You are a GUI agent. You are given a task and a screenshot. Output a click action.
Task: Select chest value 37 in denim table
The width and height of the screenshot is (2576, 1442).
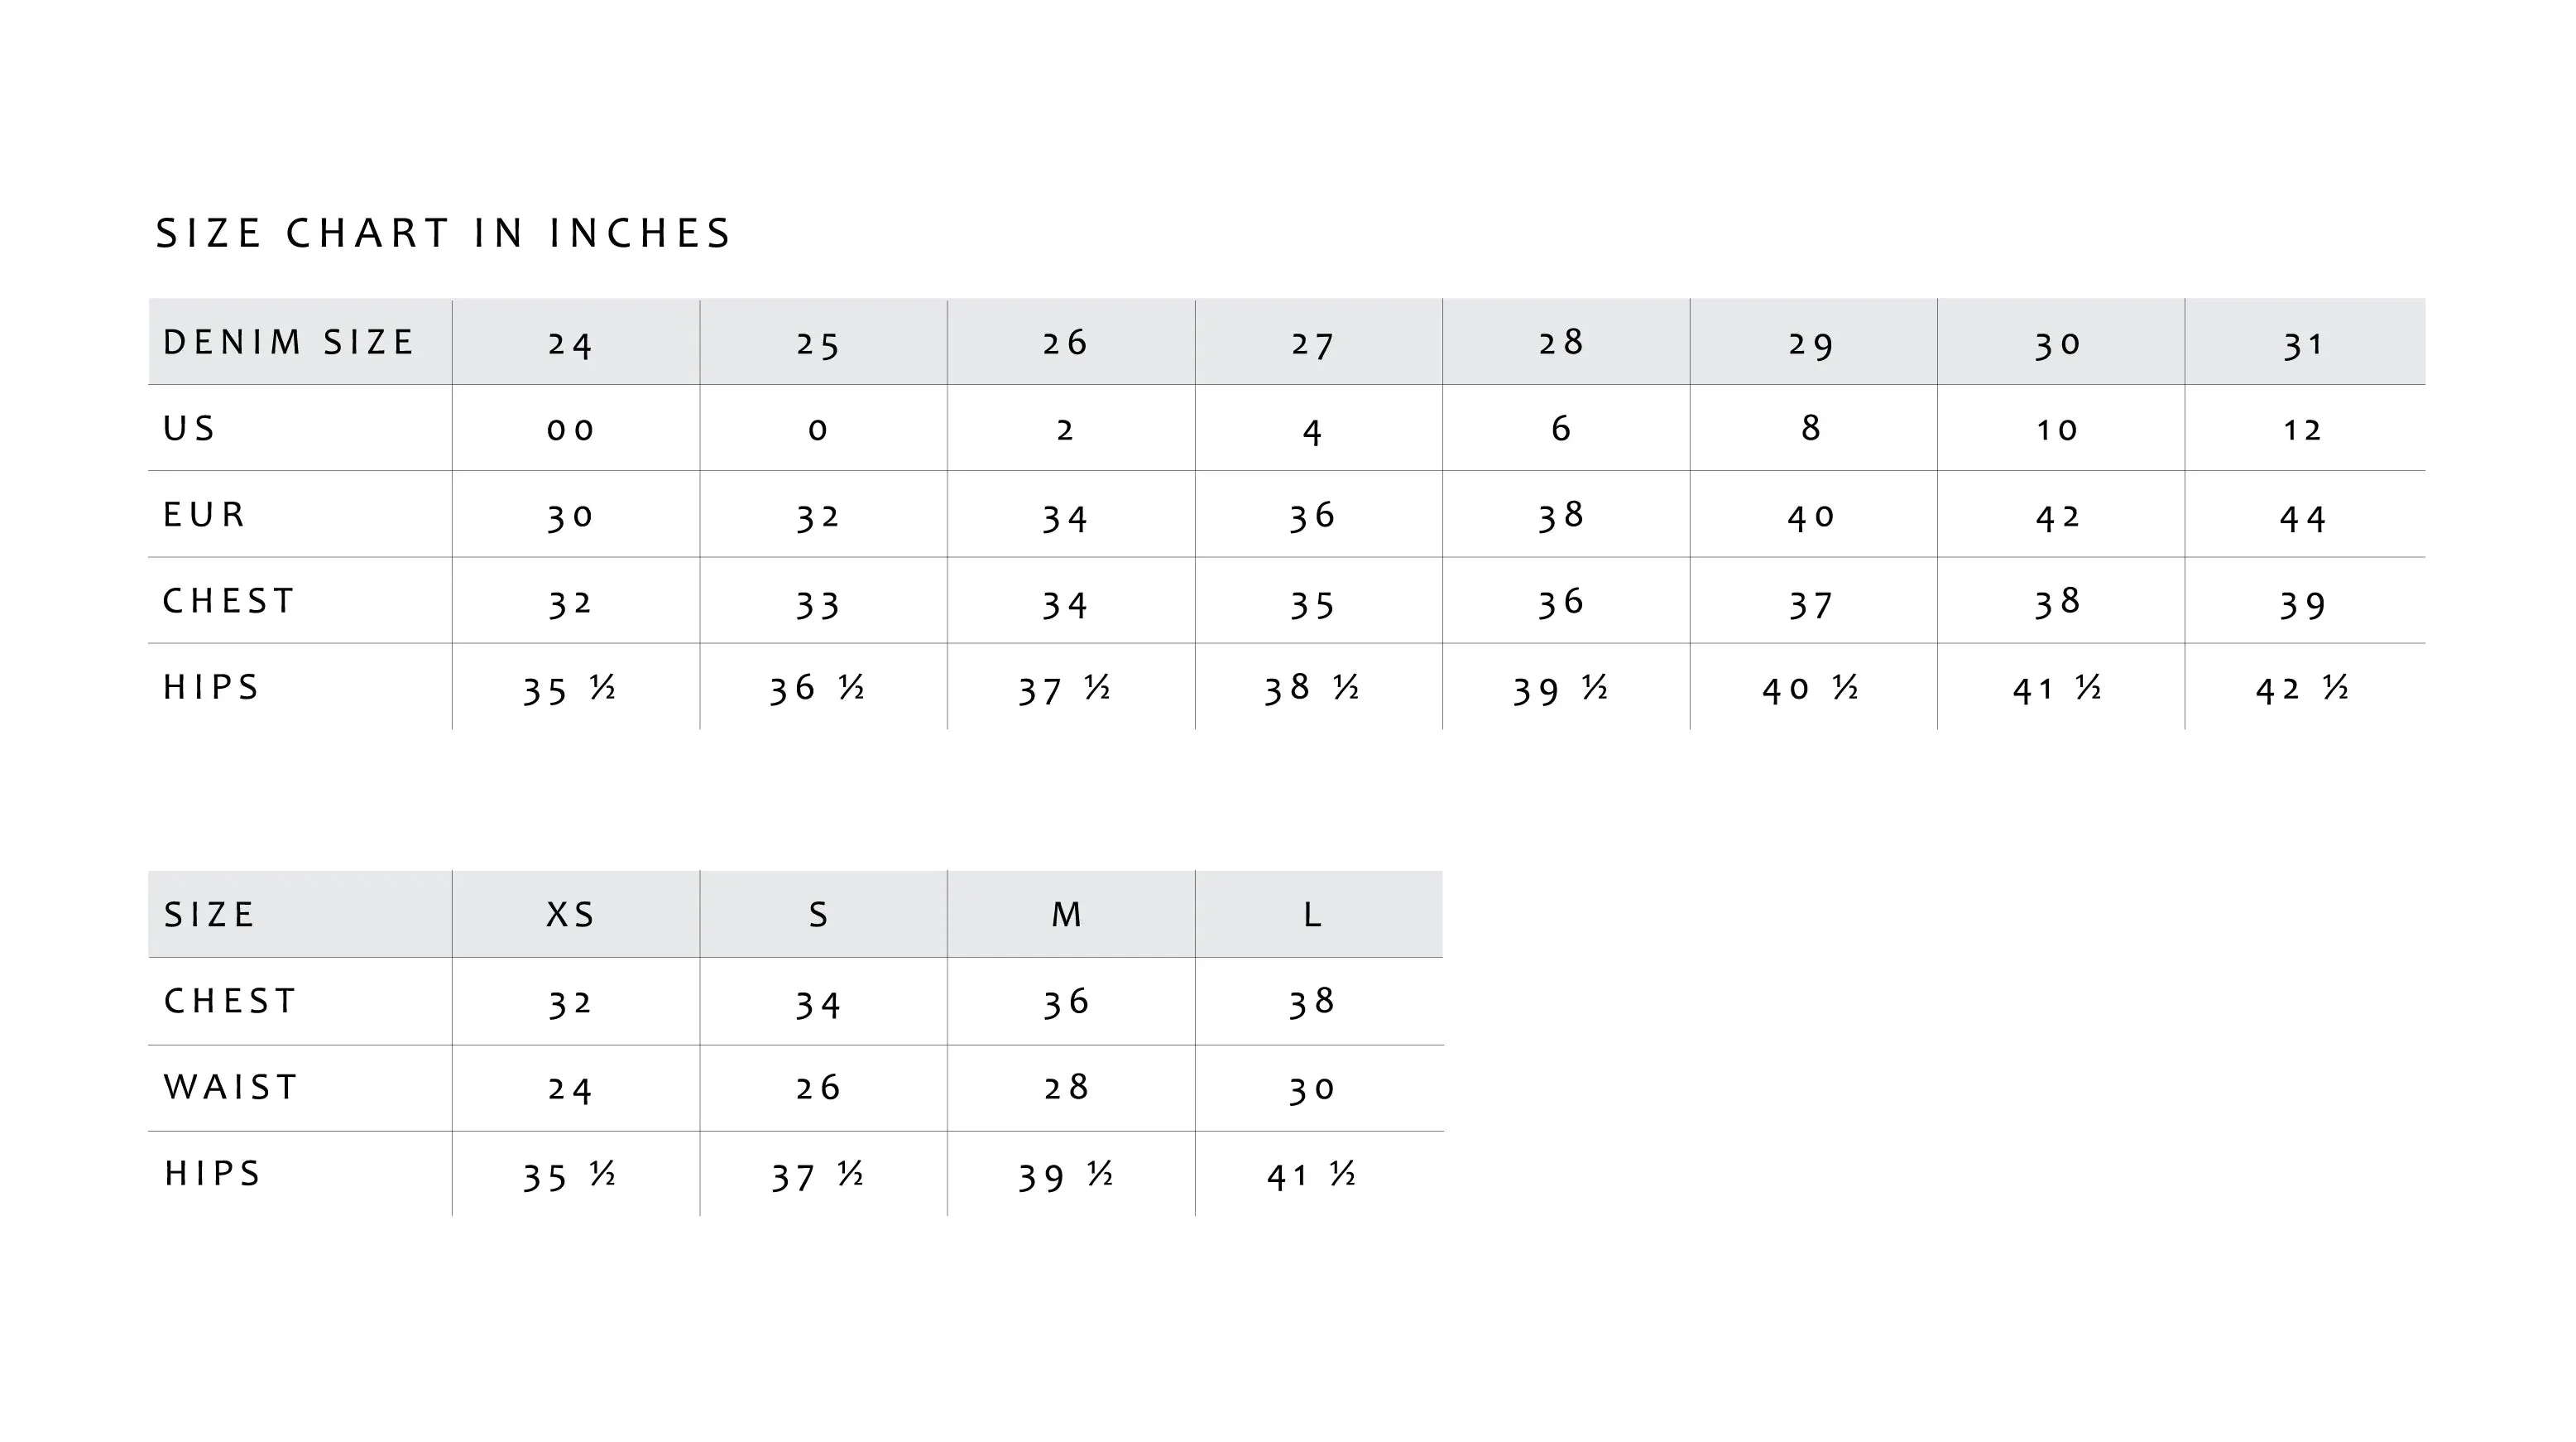1813,600
